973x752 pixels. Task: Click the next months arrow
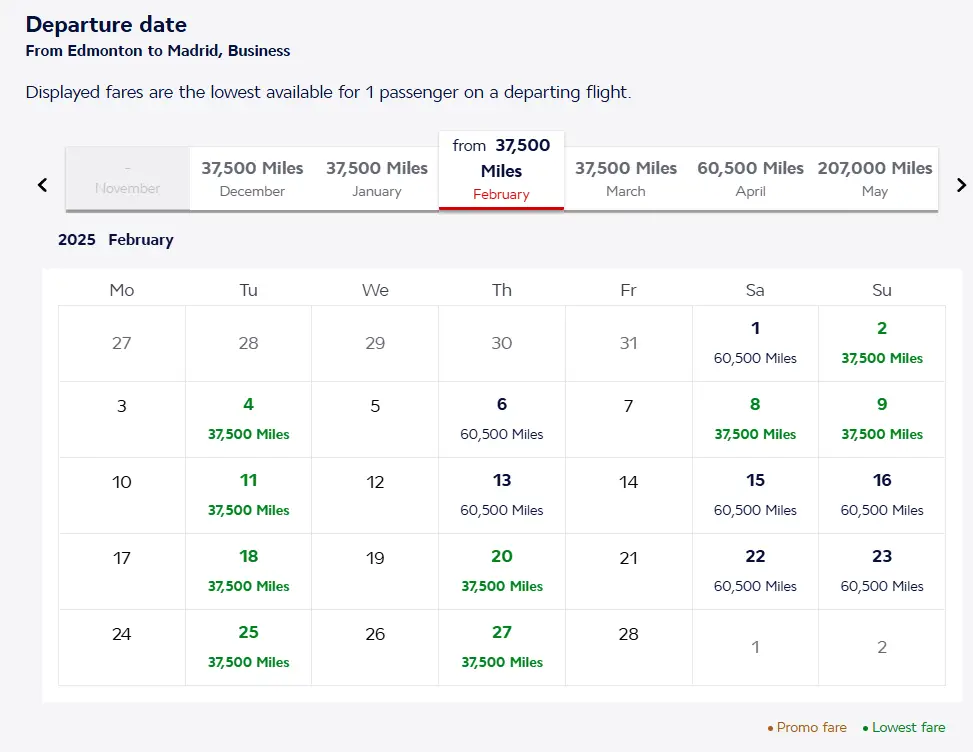coord(961,185)
